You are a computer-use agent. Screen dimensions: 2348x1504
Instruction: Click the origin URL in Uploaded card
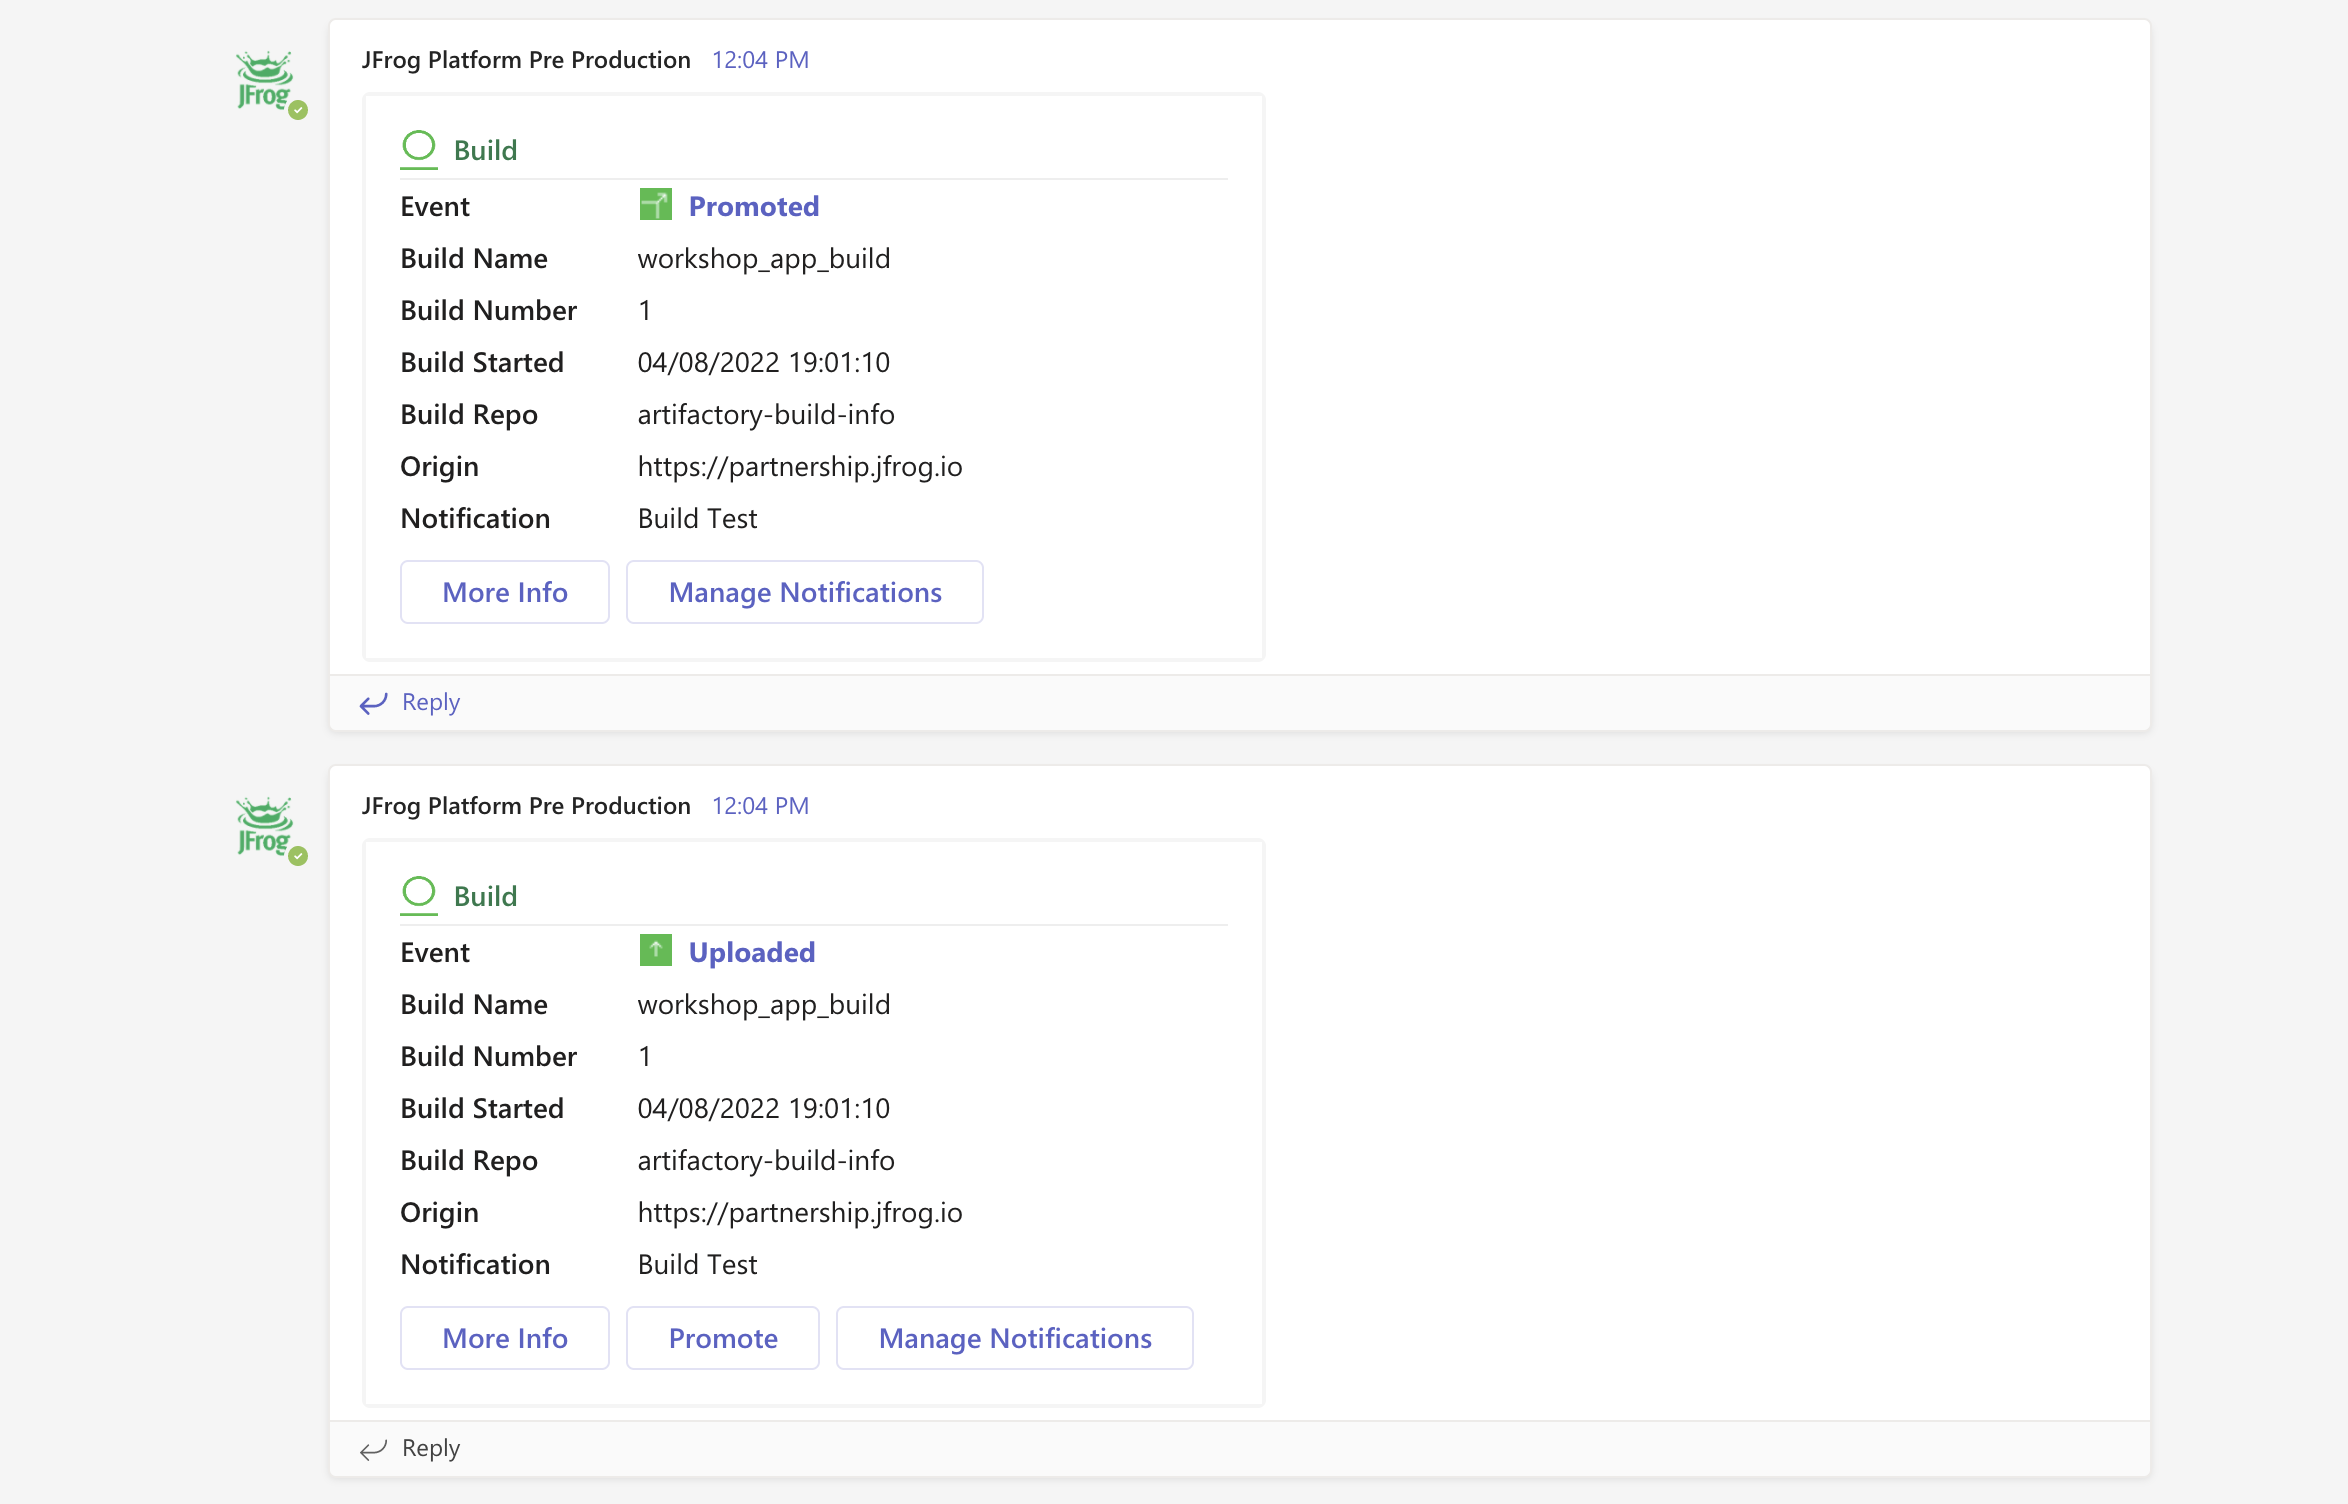(x=800, y=1212)
